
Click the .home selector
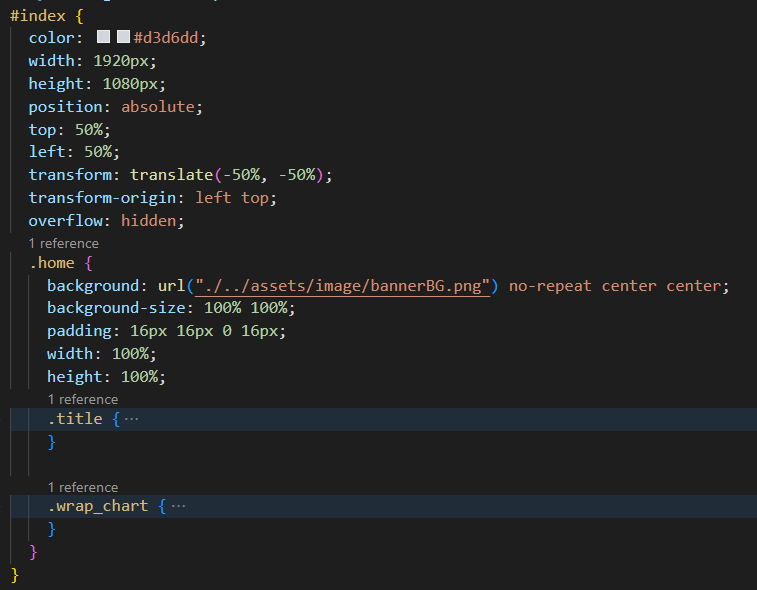(52, 263)
